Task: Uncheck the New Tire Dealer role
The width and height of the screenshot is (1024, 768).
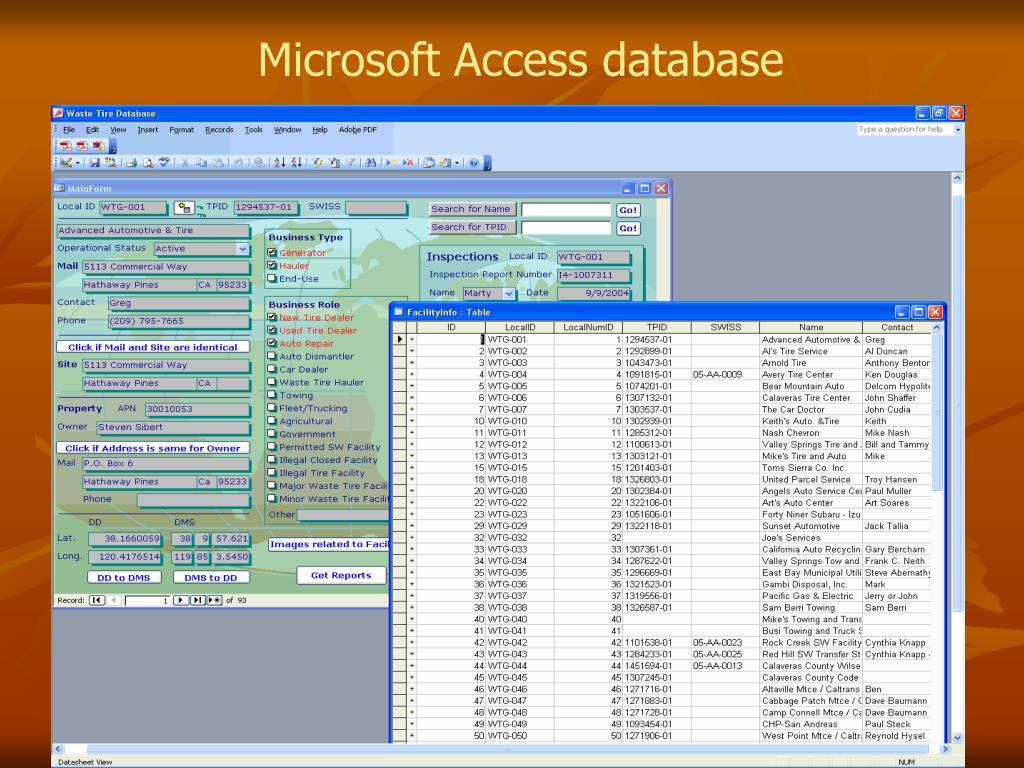Action: [x=272, y=317]
